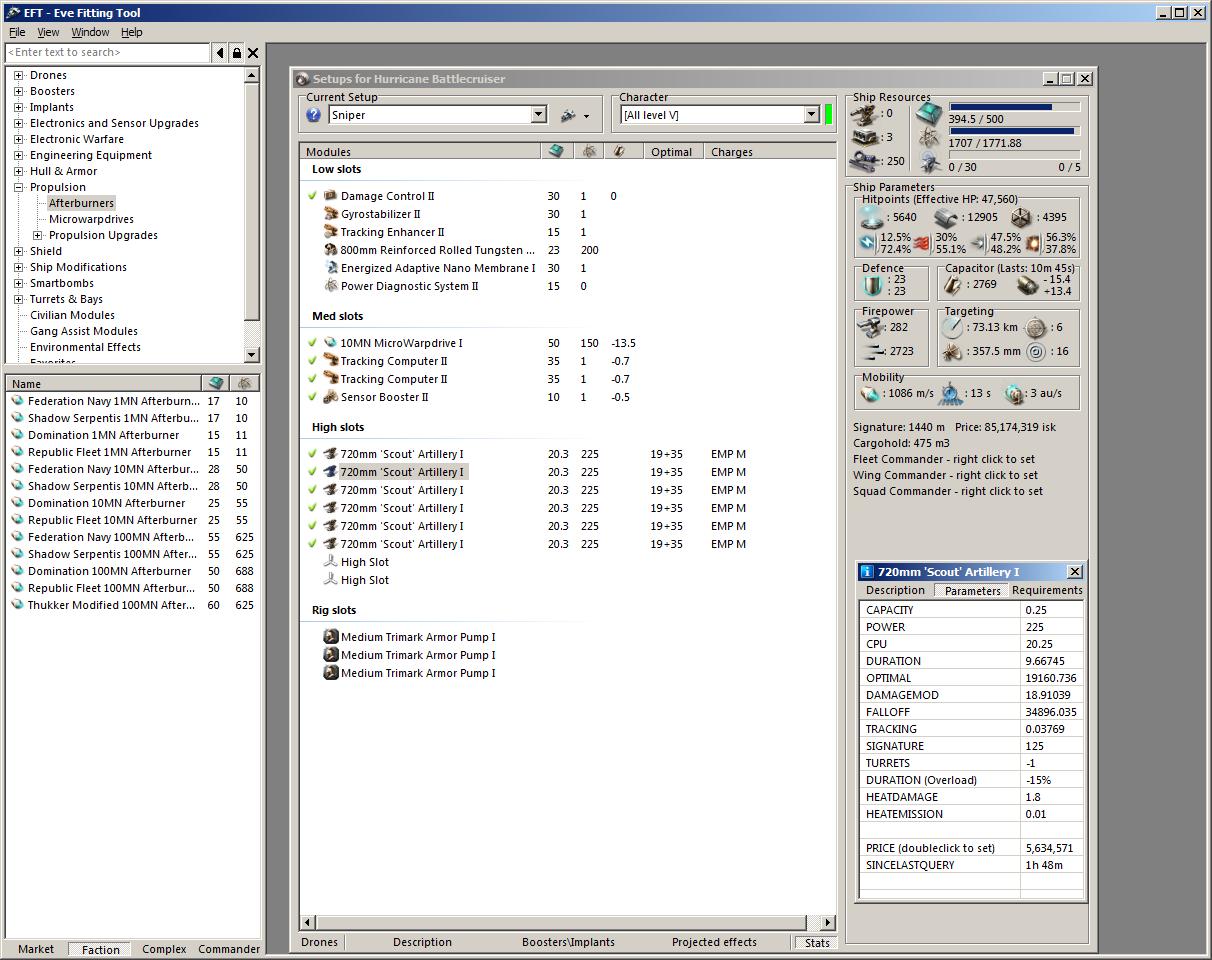Click the explosive resistance icon
This screenshot has width=1212, height=960.
click(x=1033, y=243)
